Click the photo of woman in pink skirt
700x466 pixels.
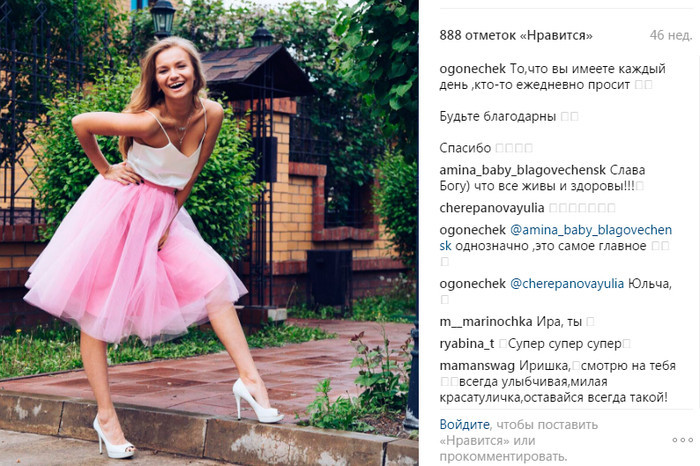pyautogui.click(x=209, y=233)
